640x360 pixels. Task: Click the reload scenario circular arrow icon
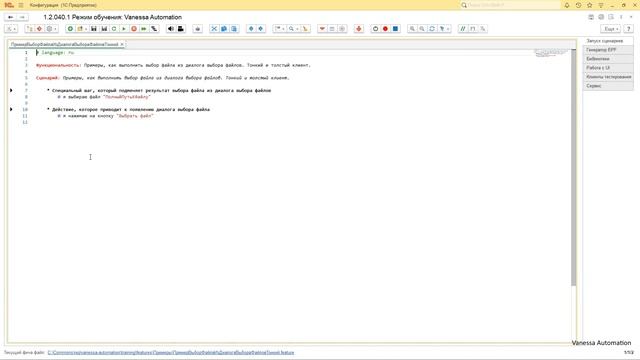coord(114,29)
